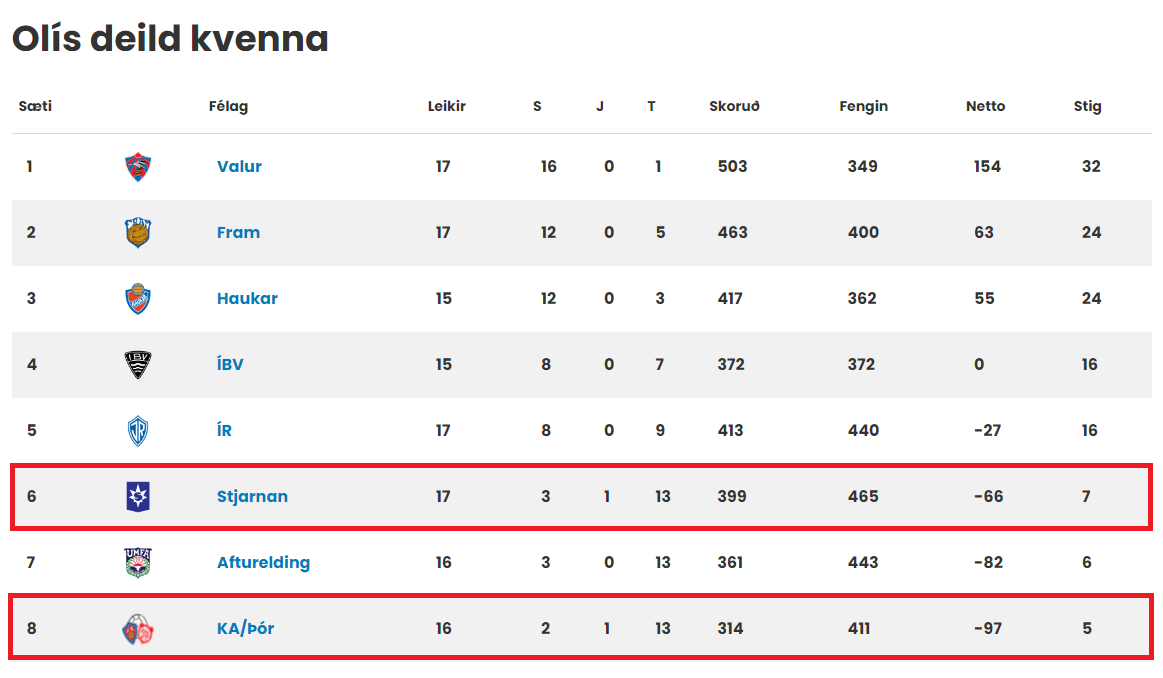Click the Skoruð column header

click(734, 106)
